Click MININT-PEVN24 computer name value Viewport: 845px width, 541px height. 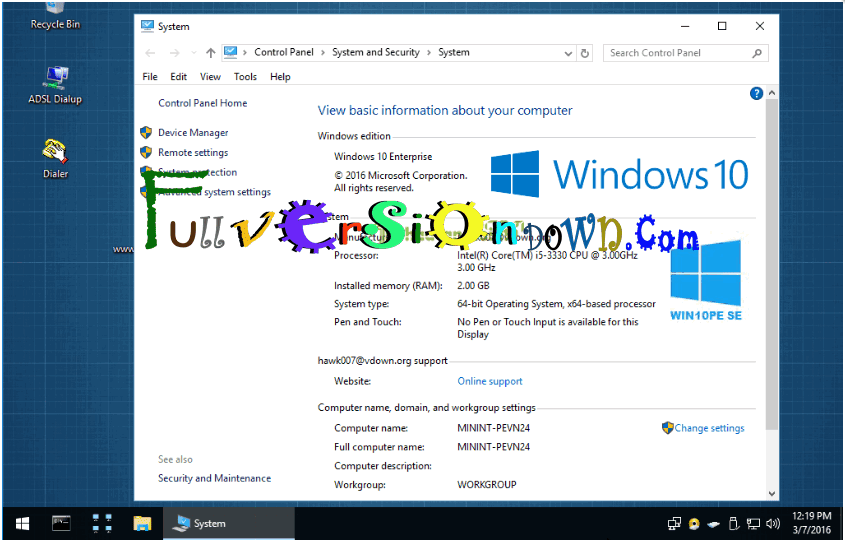pos(493,428)
